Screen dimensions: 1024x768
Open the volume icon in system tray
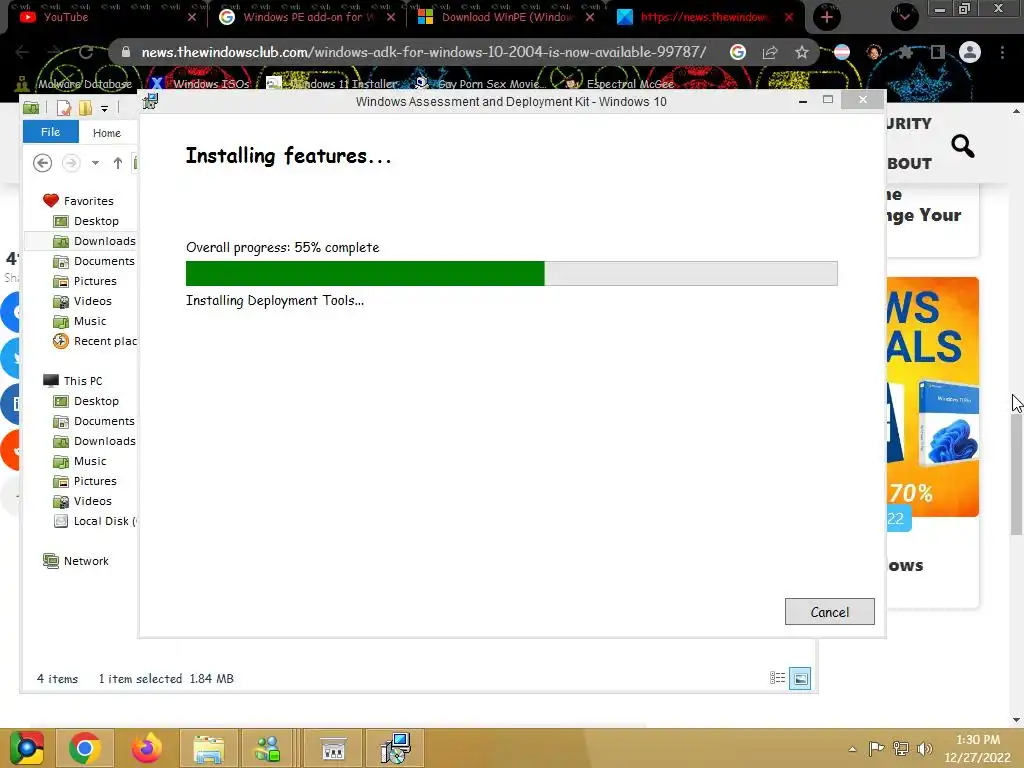click(x=925, y=749)
